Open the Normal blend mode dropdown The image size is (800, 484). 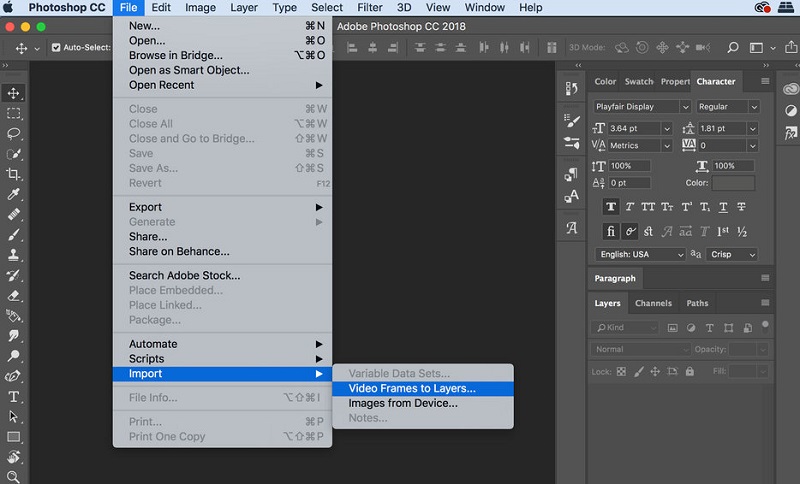[641, 349]
